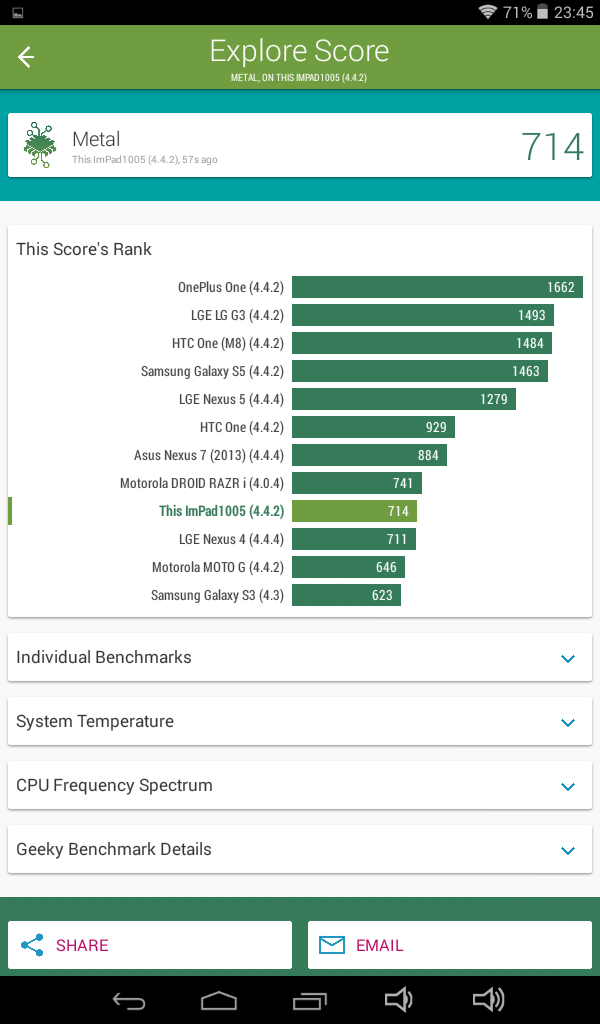Image resolution: width=600 pixels, height=1024 pixels.
Task: Open recent apps navigation icon
Action: pos(309,1000)
